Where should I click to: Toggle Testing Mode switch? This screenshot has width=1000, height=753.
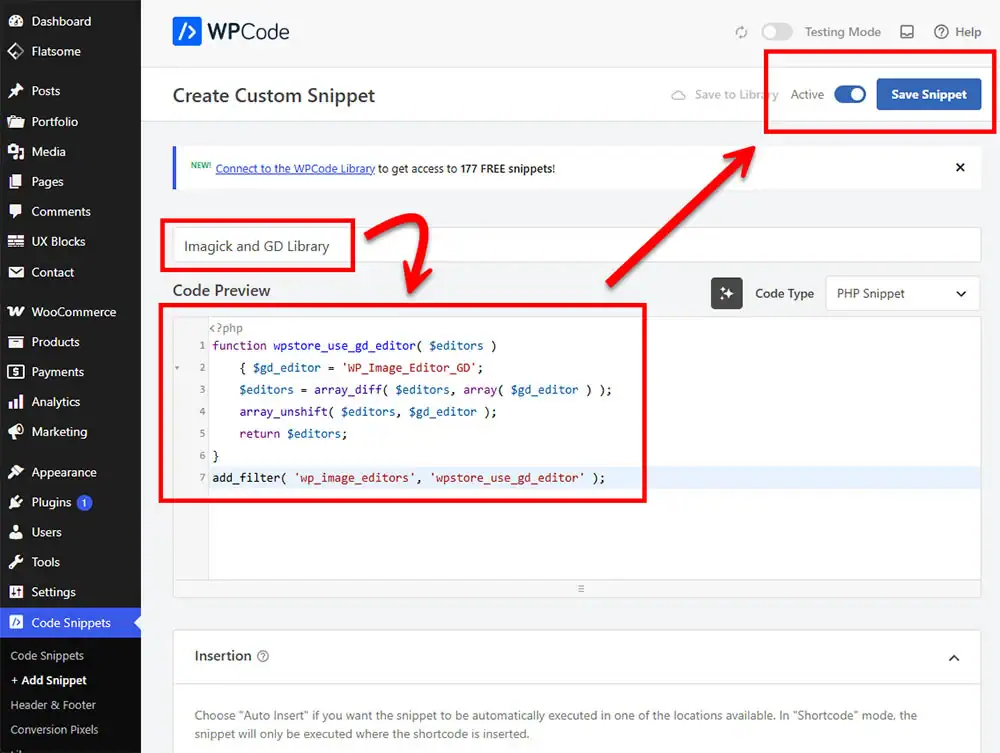coord(777,32)
